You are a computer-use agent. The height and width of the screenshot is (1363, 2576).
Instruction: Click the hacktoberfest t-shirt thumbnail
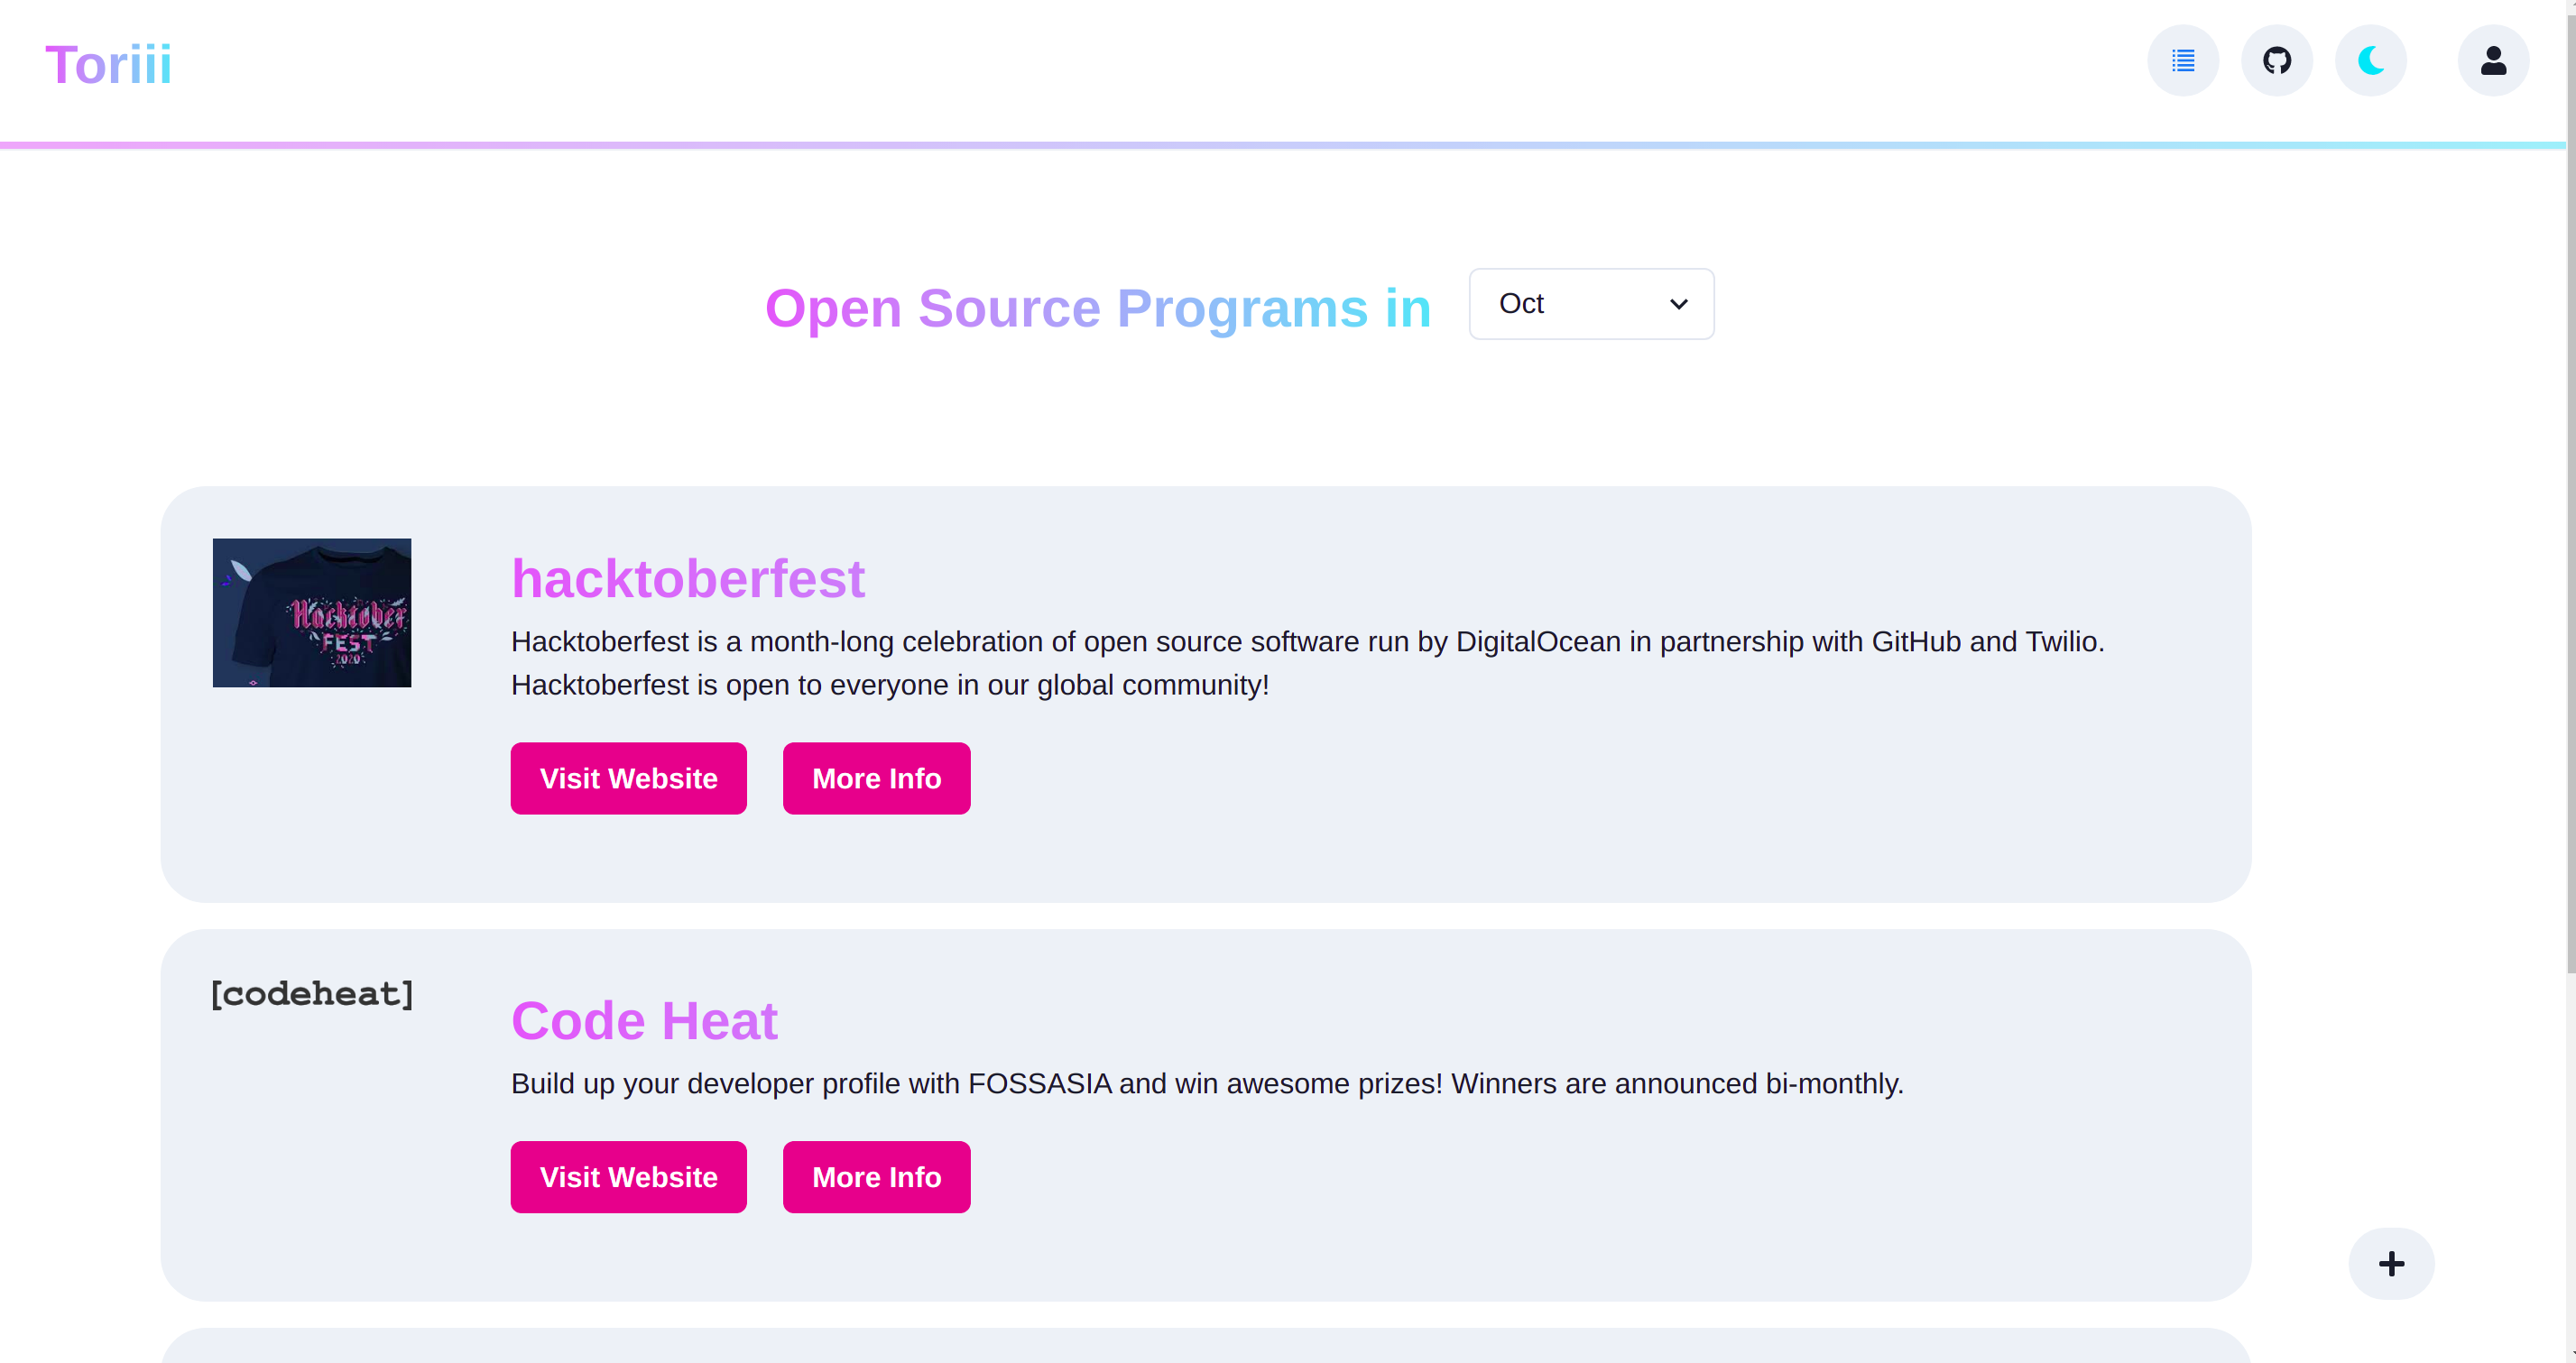[312, 613]
